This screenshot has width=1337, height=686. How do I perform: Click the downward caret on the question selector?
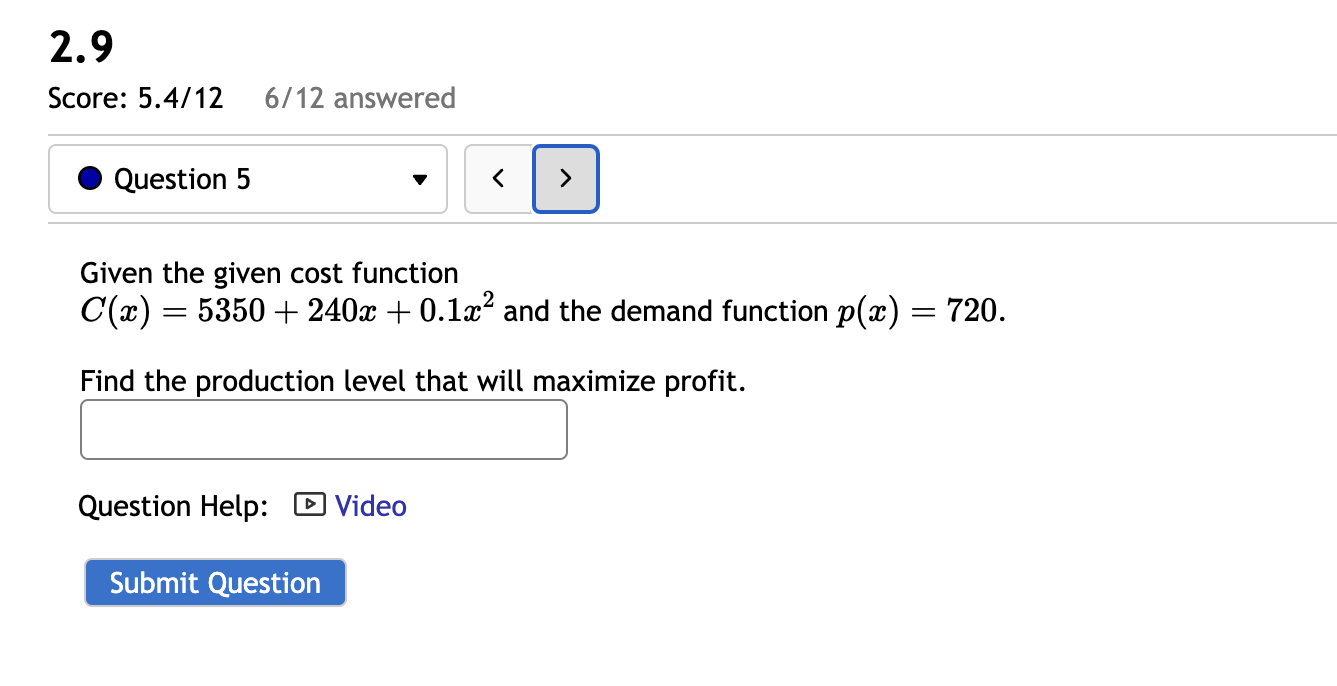click(x=419, y=180)
